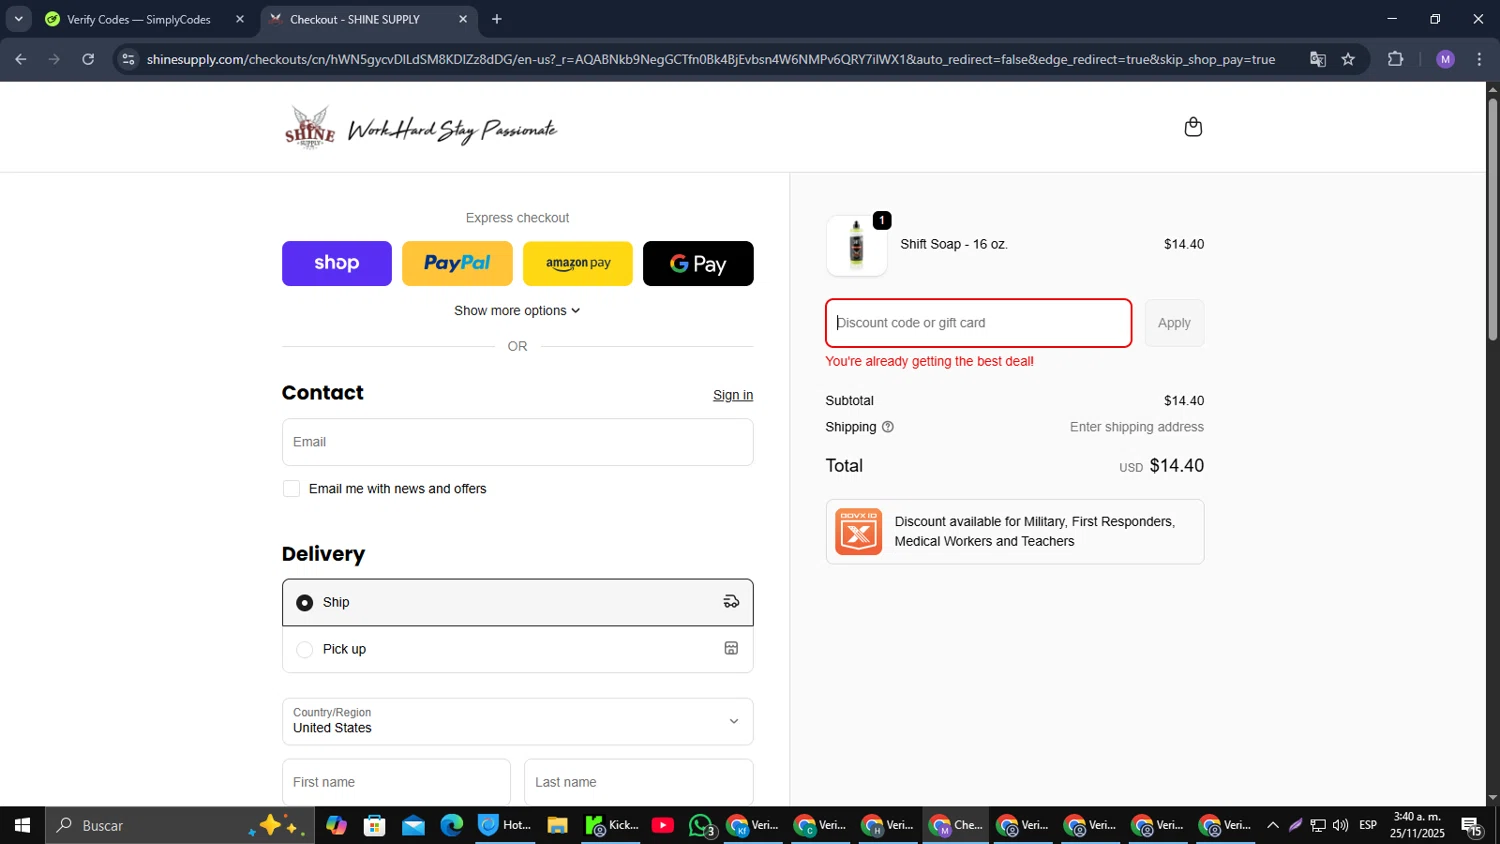1500x844 pixels.
Task: Open WhatsApp from the taskbar
Action: pos(702,826)
